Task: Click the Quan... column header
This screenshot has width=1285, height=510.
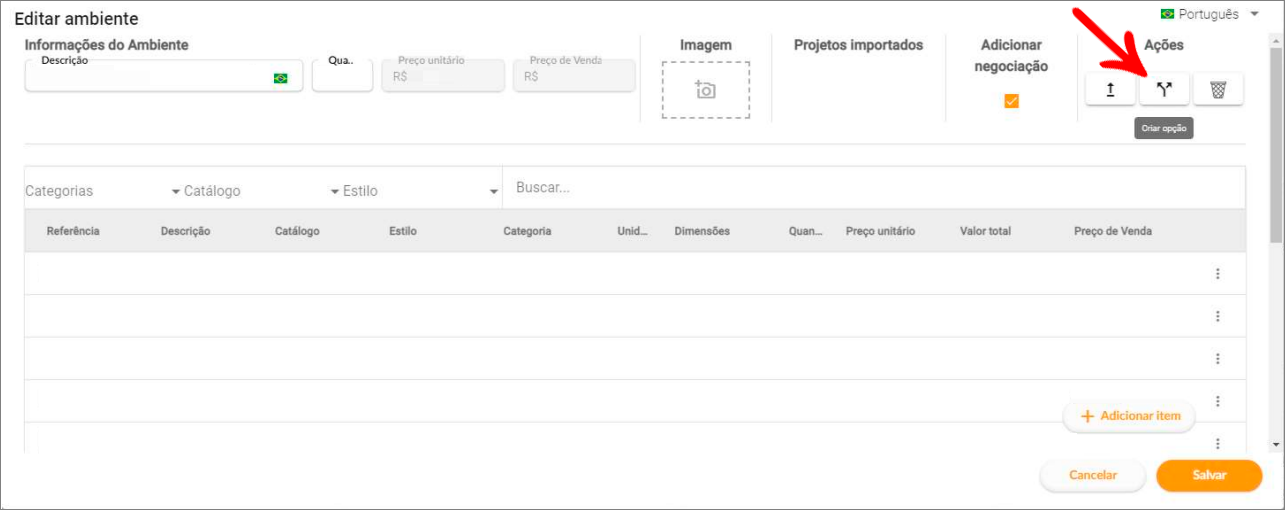Action: (x=805, y=231)
